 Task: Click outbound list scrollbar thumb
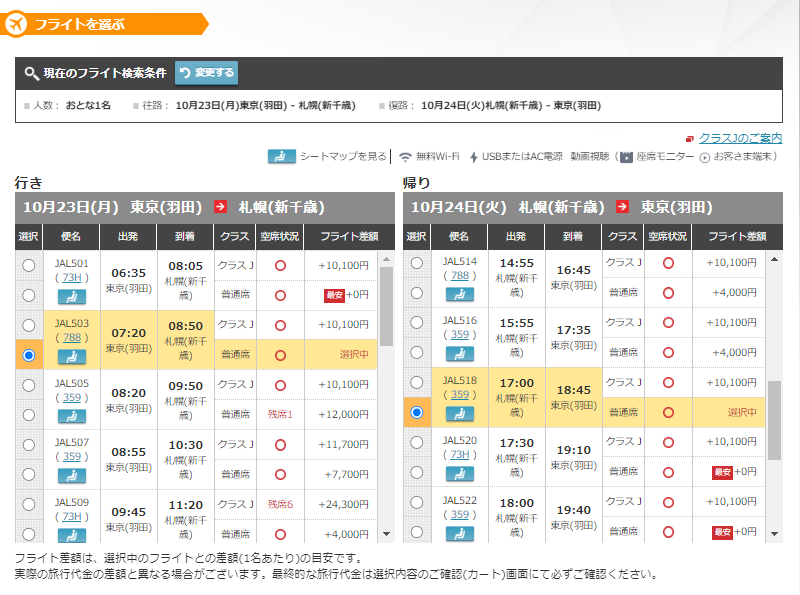coord(387,307)
